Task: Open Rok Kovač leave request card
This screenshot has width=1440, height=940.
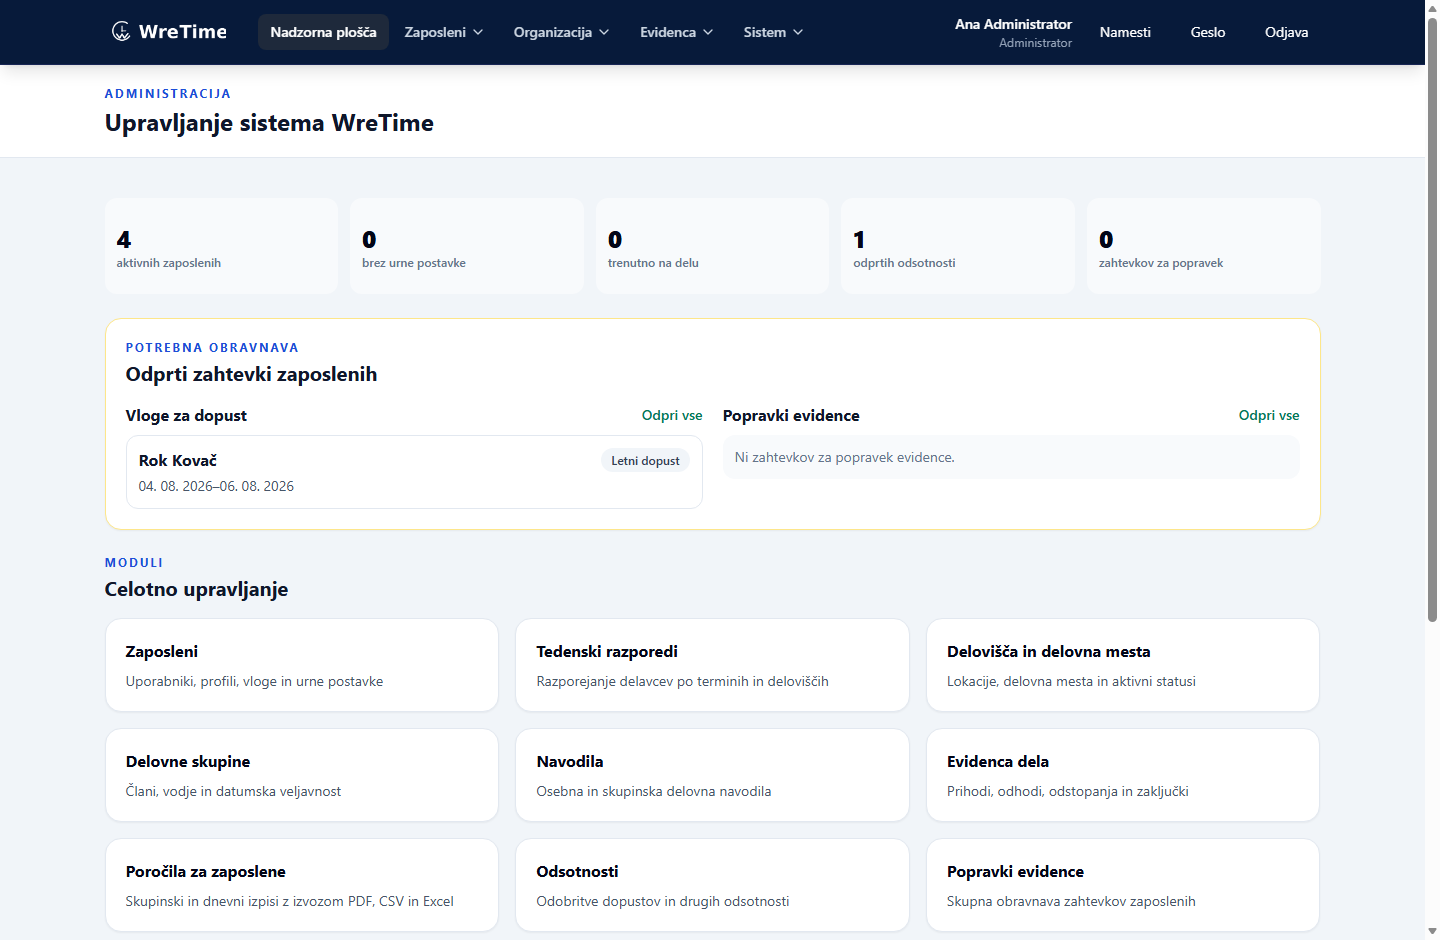Action: [x=414, y=472]
